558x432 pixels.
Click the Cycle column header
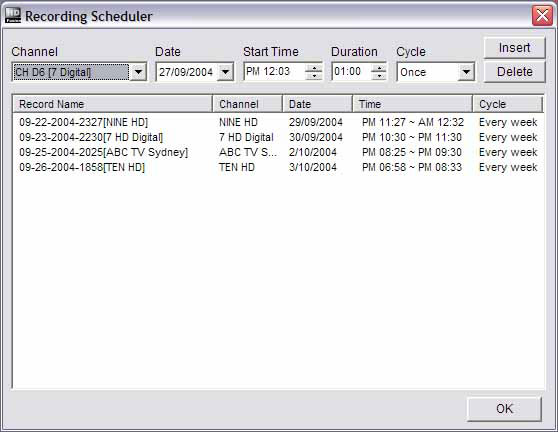pos(508,104)
